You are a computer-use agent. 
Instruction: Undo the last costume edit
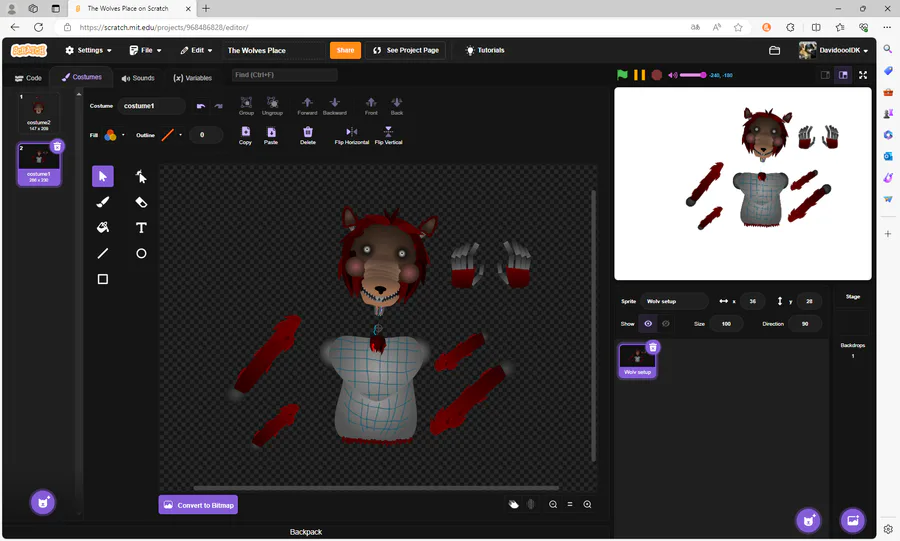click(201, 106)
